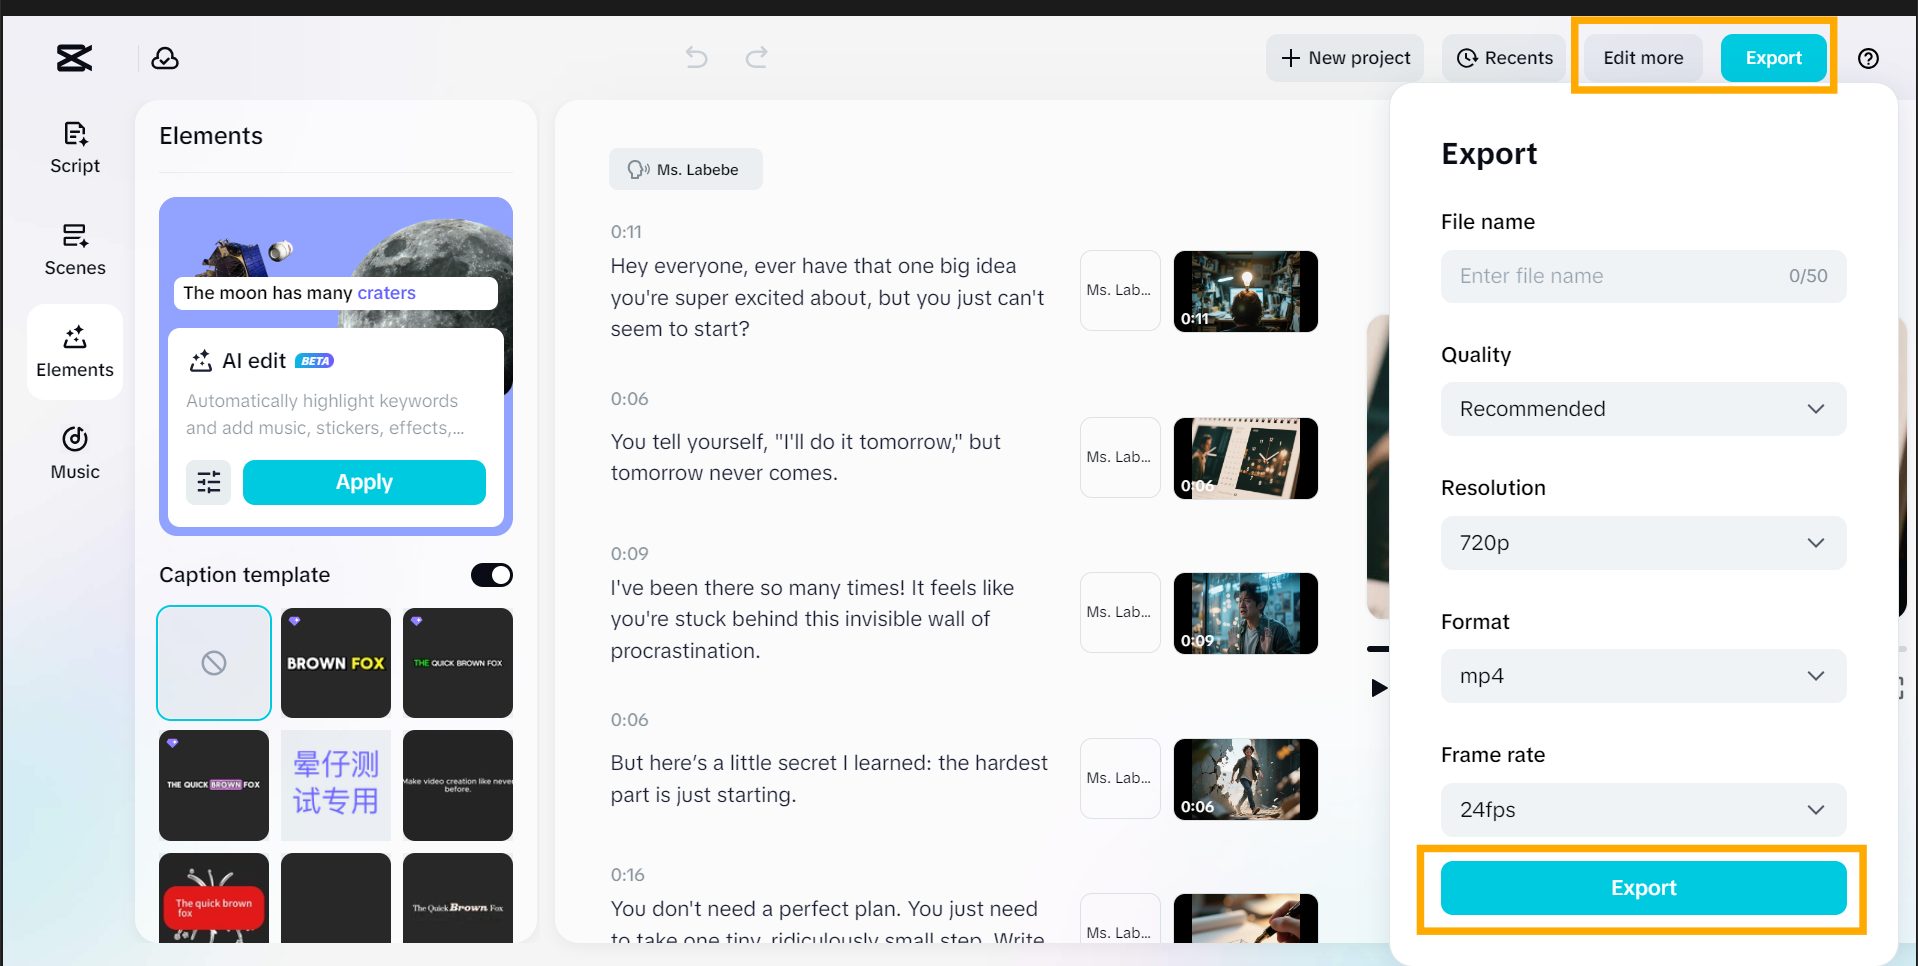Viewport: 1918px width, 966px height.
Task: Click the redo arrow
Action: pyautogui.click(x=757, y=58)
